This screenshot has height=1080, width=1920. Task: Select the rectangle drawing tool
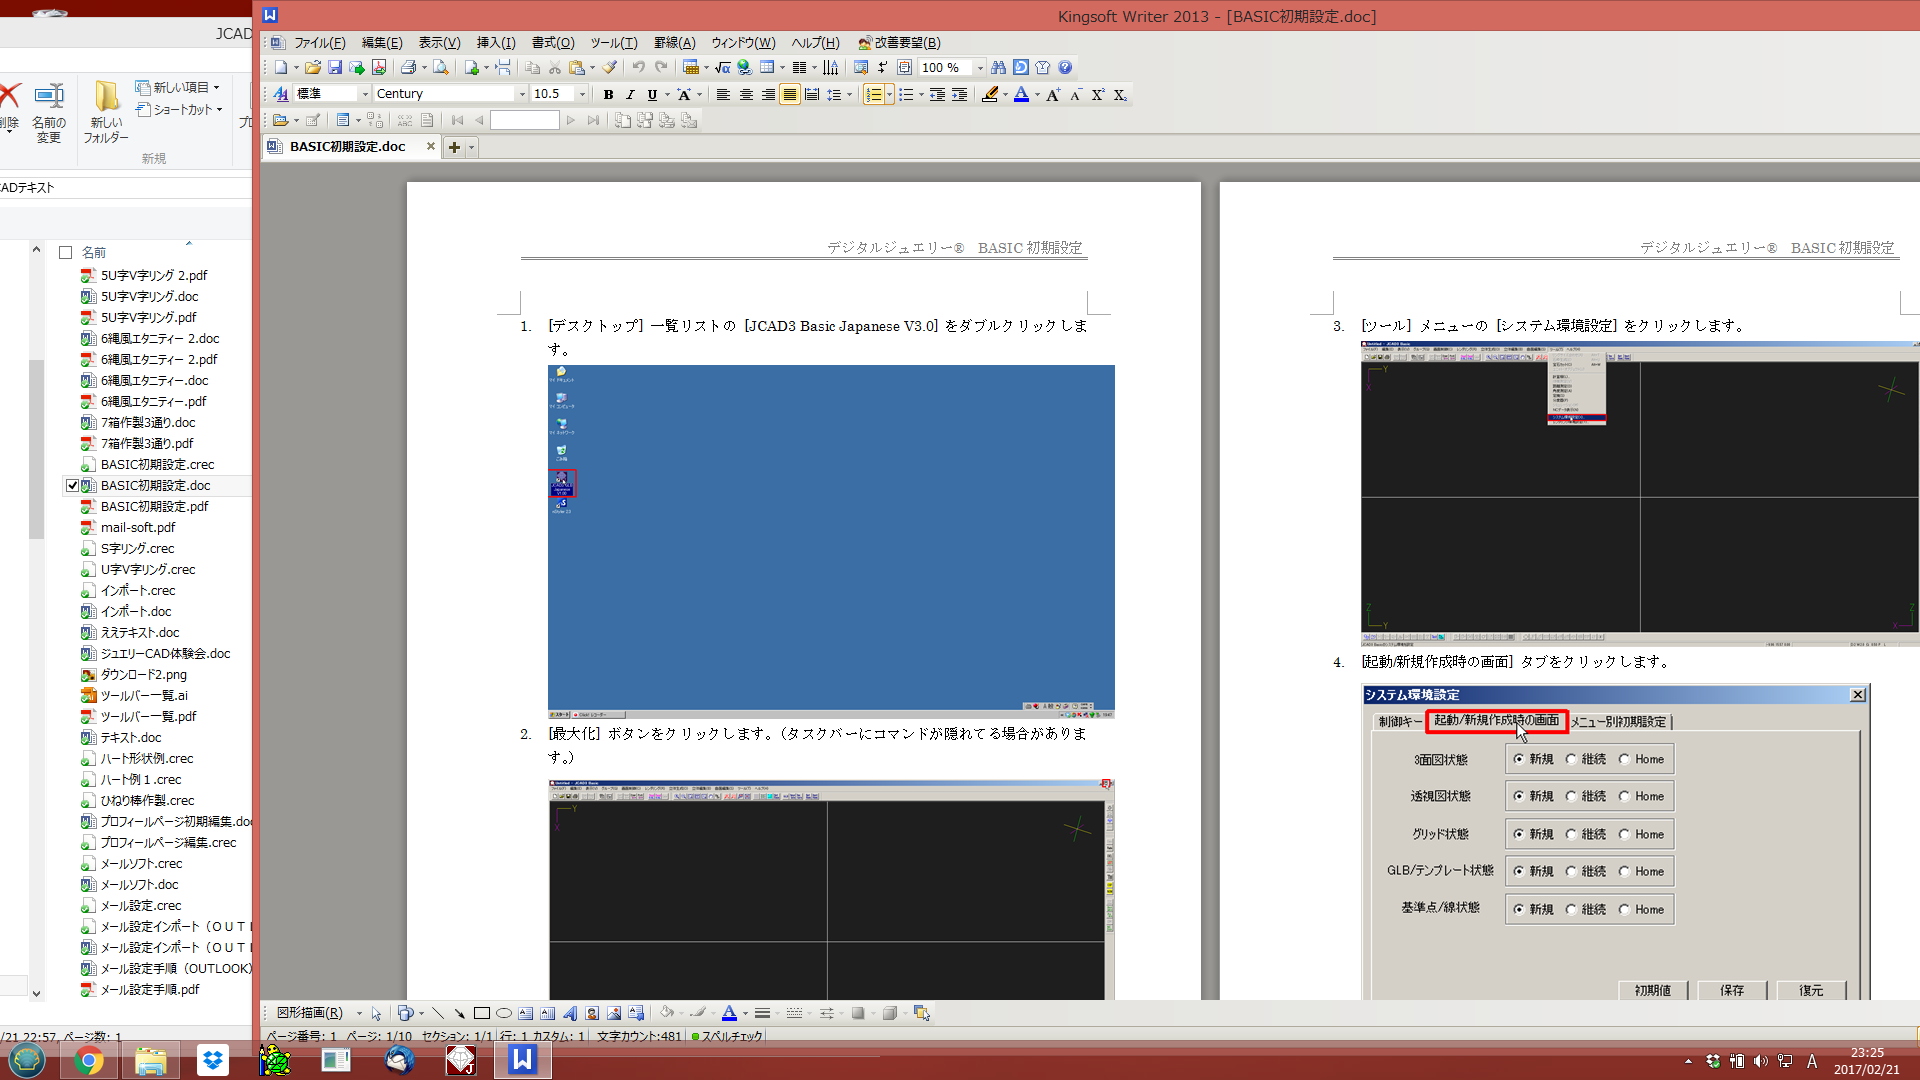(482, 1013)
